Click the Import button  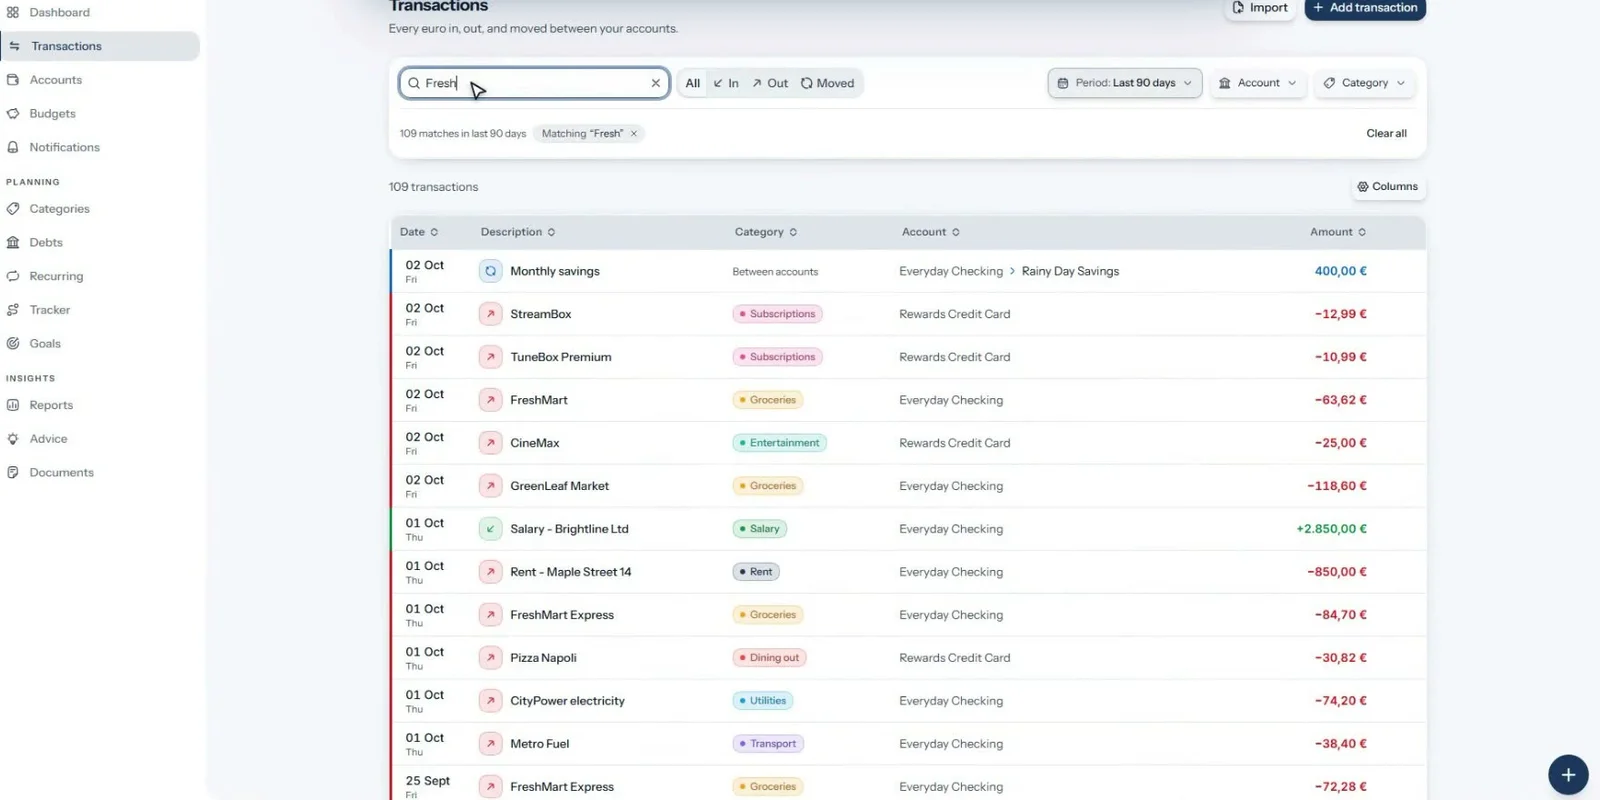(1260, 8)
